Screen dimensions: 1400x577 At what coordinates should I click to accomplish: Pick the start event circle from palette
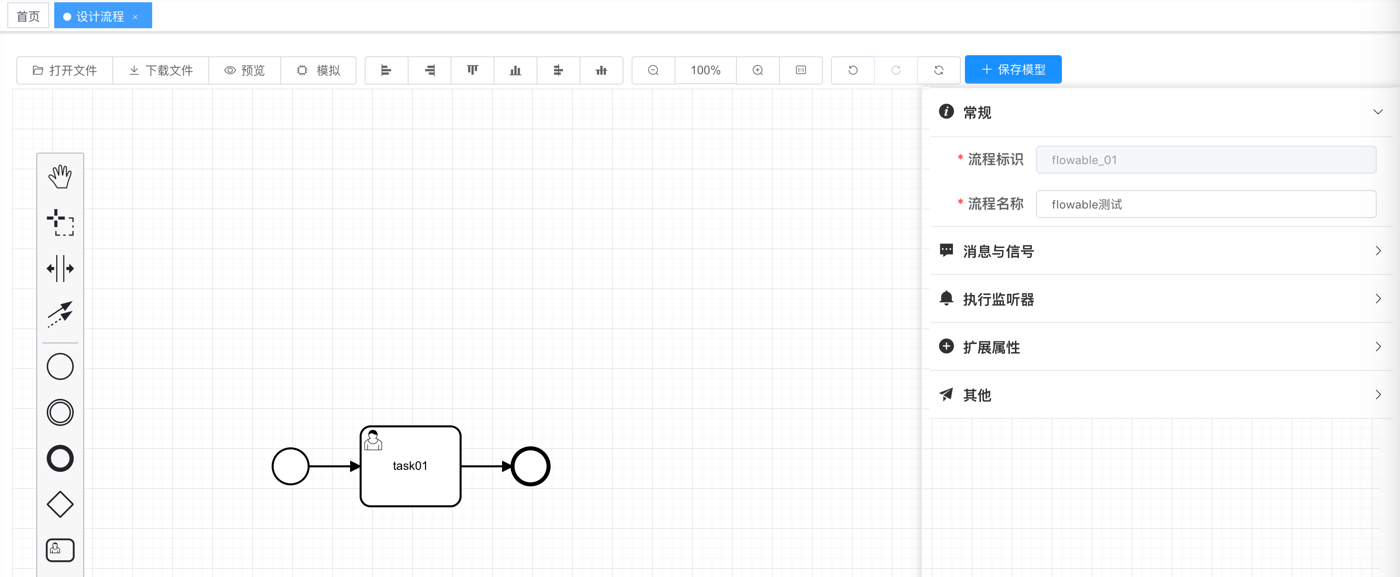pyautogui.click(x=60, y=366)
